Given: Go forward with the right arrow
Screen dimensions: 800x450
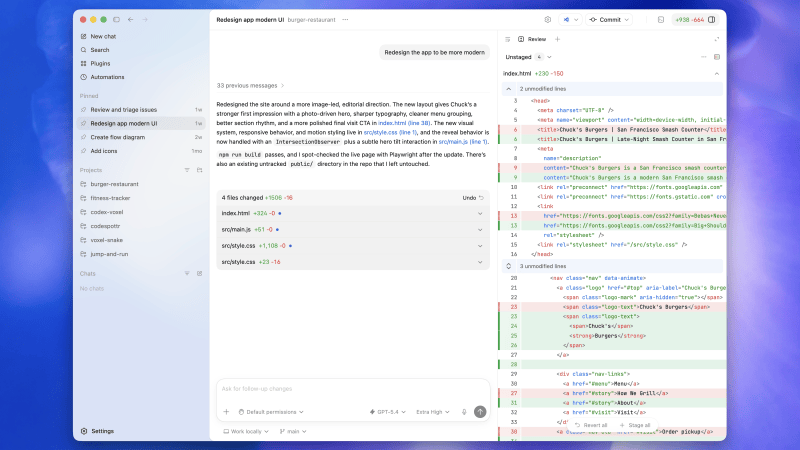Looking at the screenshot, I should click(x=145, y=19).
